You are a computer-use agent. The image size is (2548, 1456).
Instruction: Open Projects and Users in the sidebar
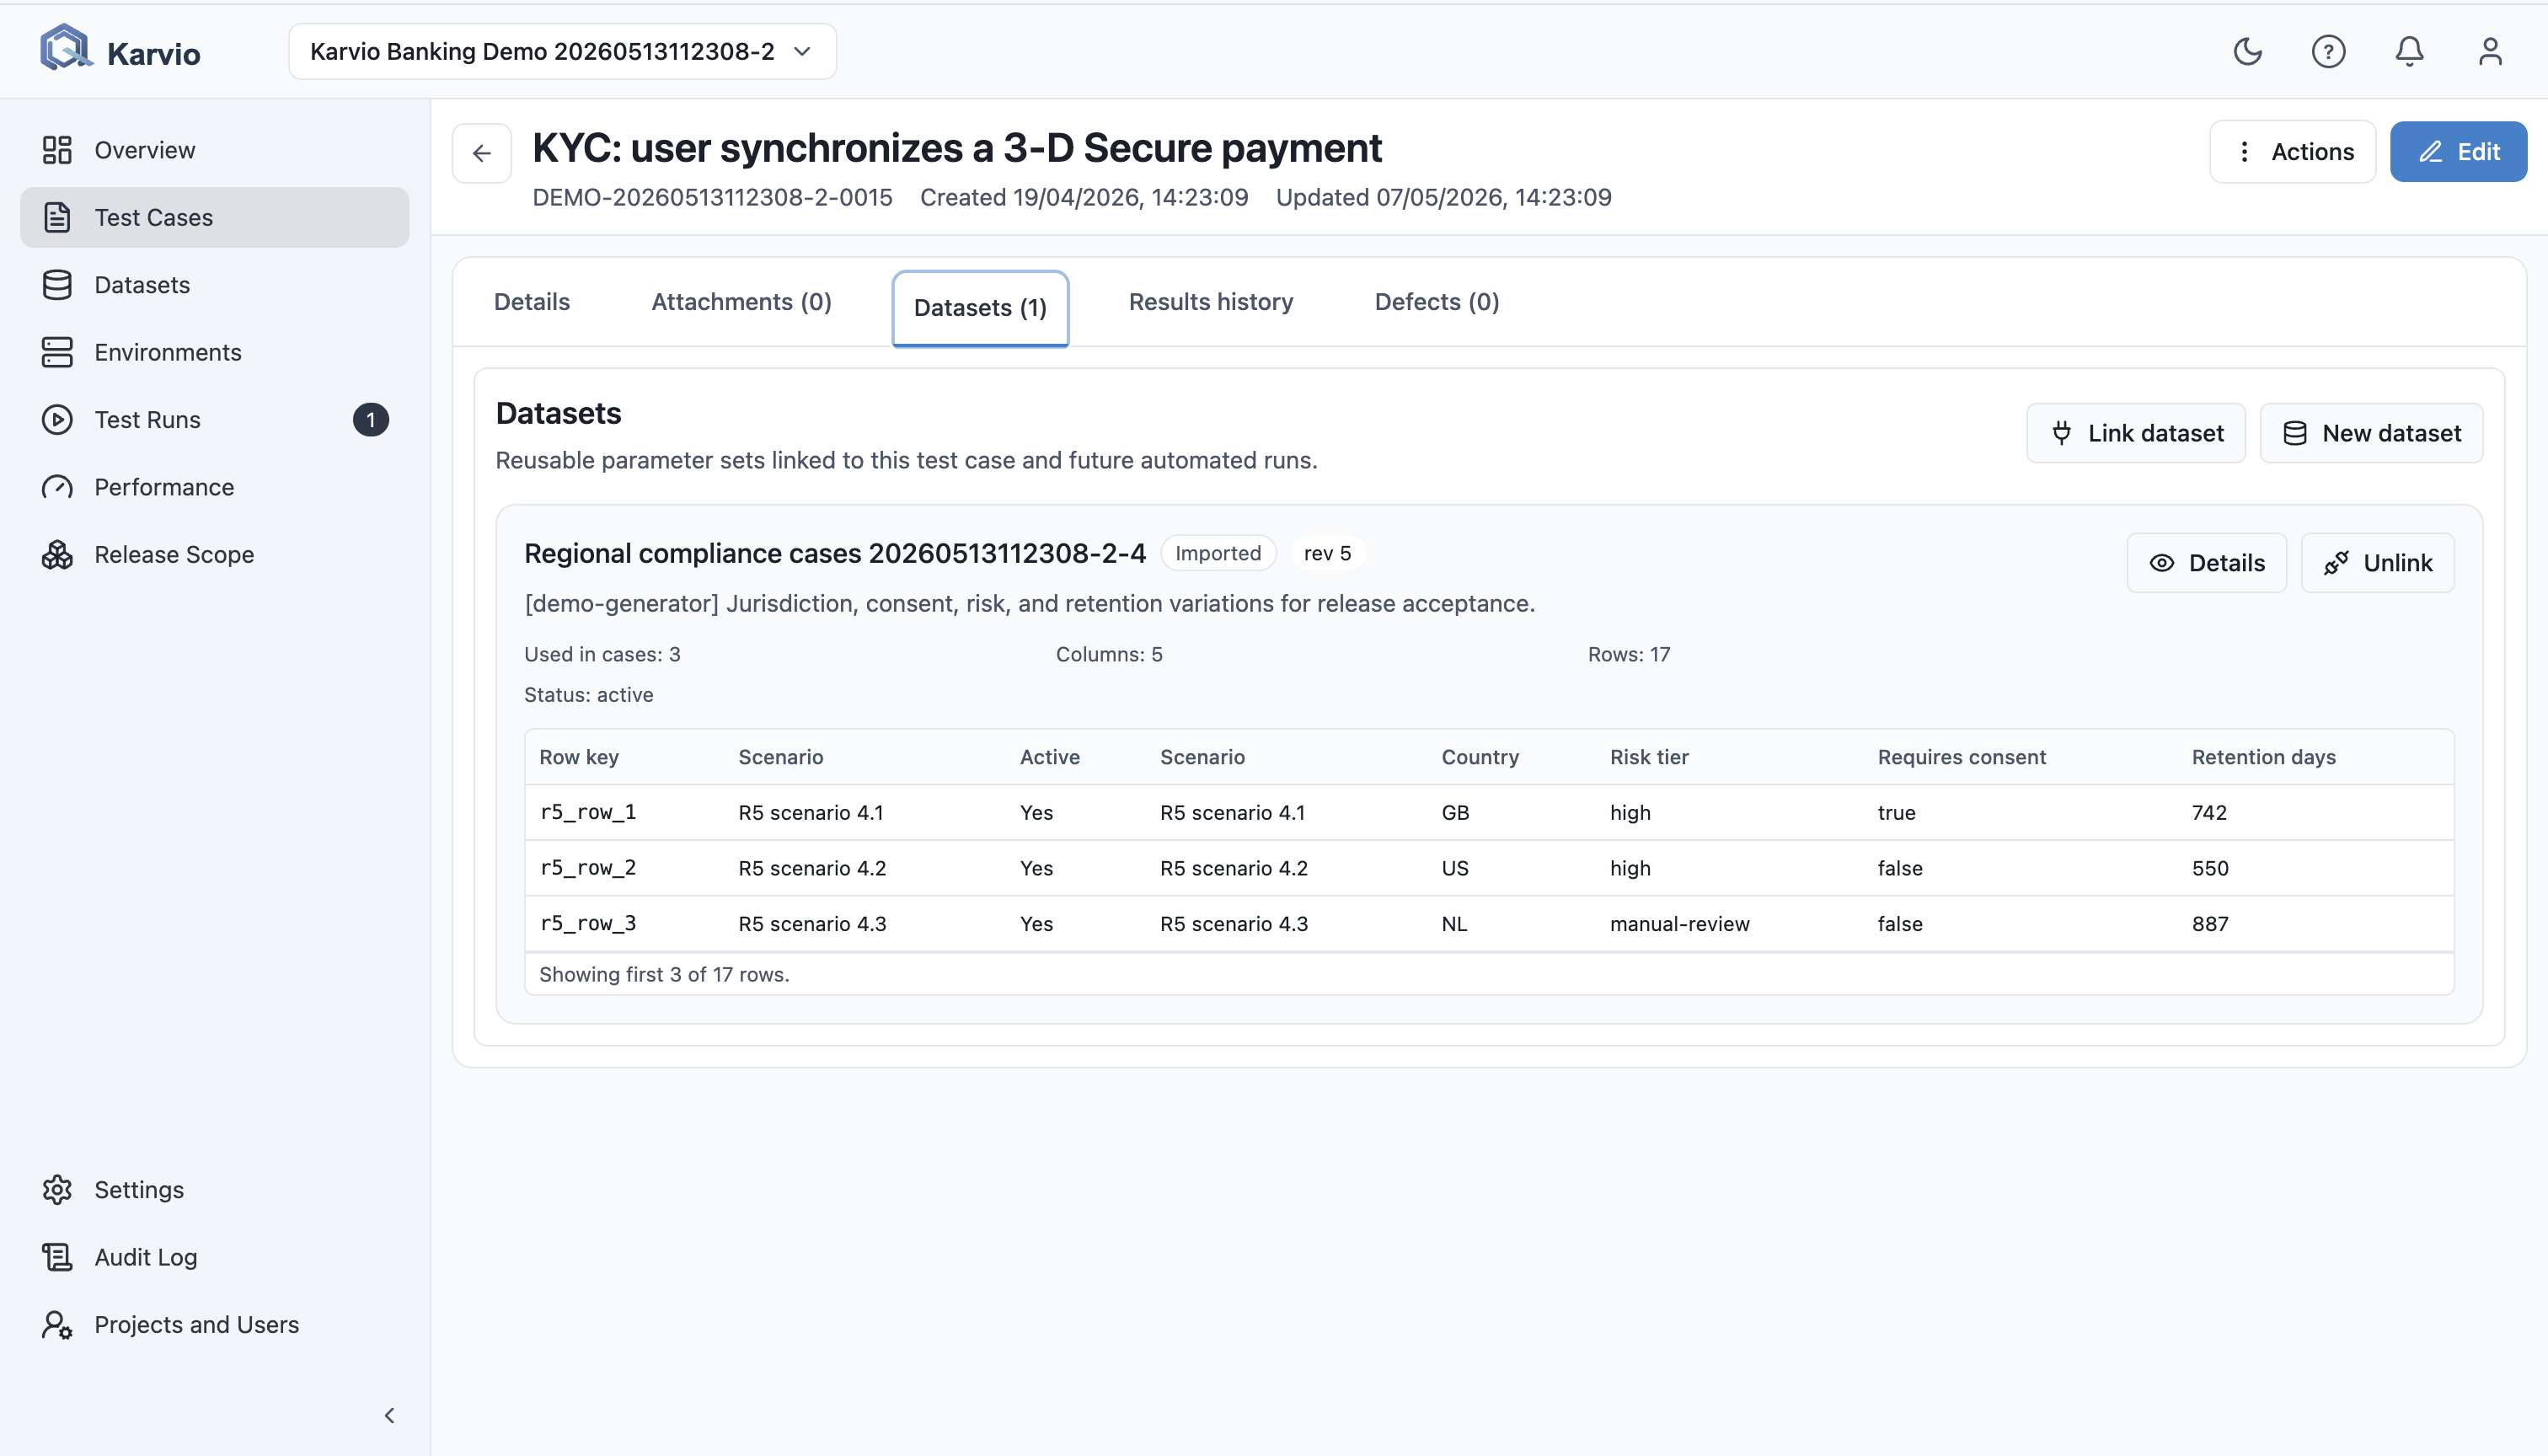[214, 1324]
